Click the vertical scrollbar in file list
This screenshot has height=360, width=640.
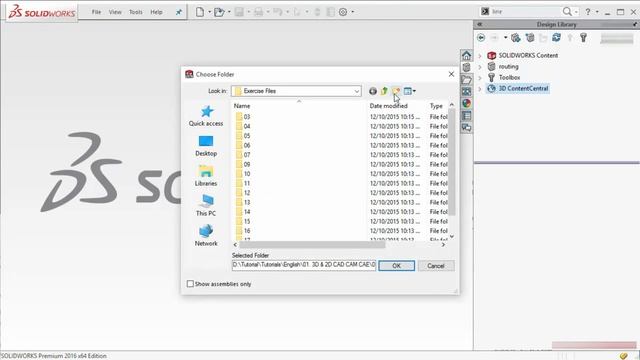tap(452, 162)
